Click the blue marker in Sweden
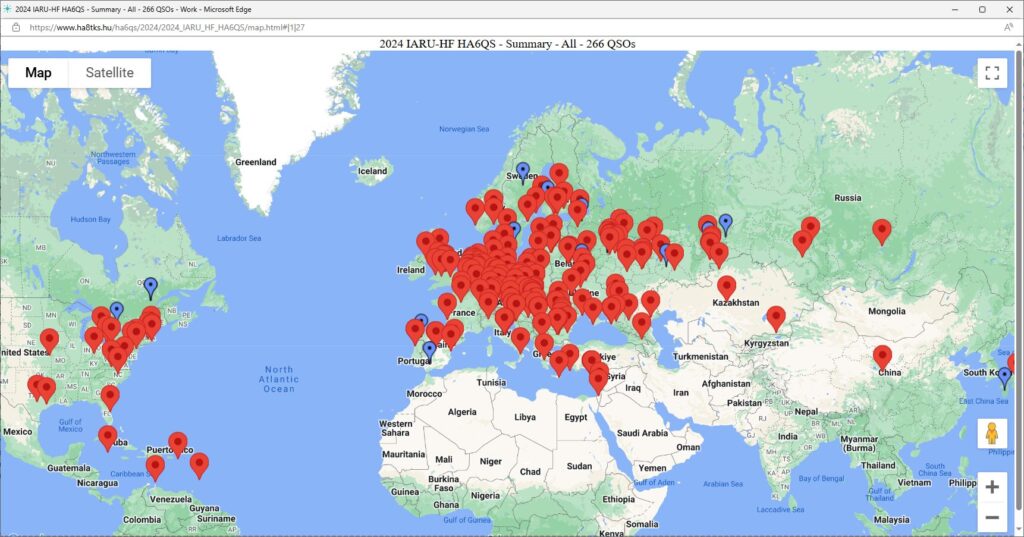Image resolution: width=1024 pixels, height=537 pixels. [x=522, y=171]
